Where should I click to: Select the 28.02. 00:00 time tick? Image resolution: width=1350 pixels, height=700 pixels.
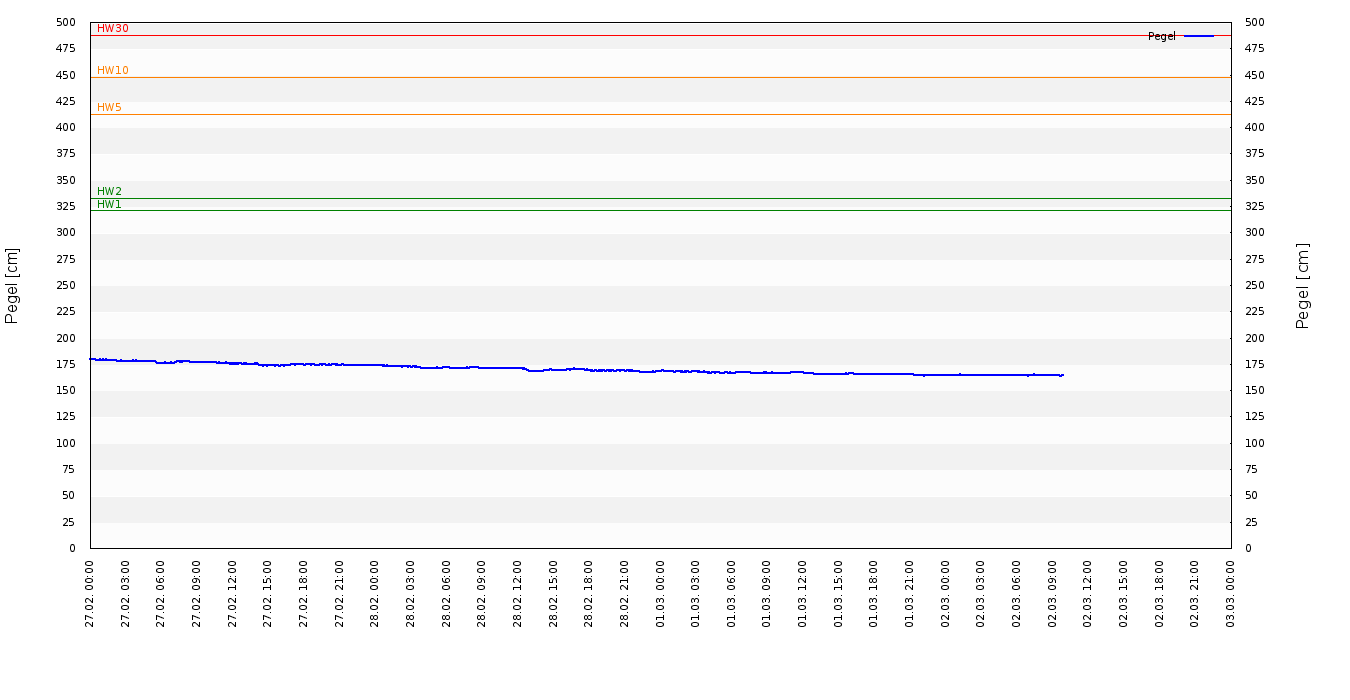tap(375, 593)
